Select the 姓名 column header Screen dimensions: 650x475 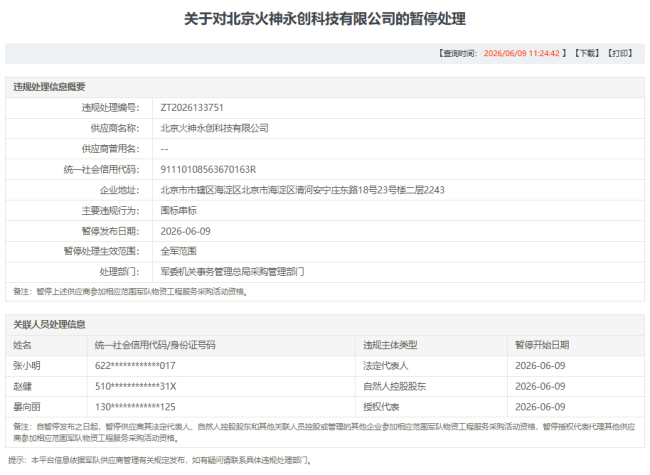pyautogui.click(x=22, y=345)
